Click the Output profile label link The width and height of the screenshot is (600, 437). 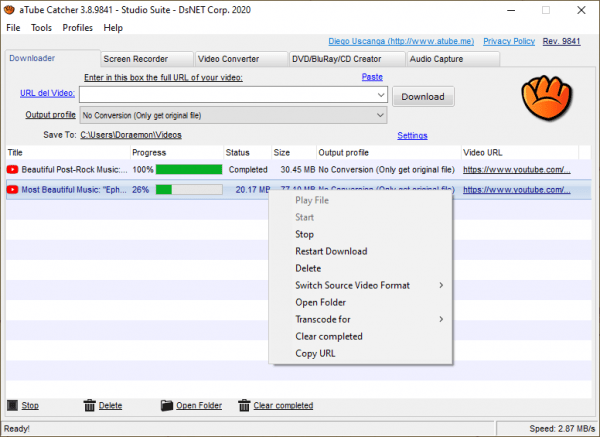pos(51,115)
